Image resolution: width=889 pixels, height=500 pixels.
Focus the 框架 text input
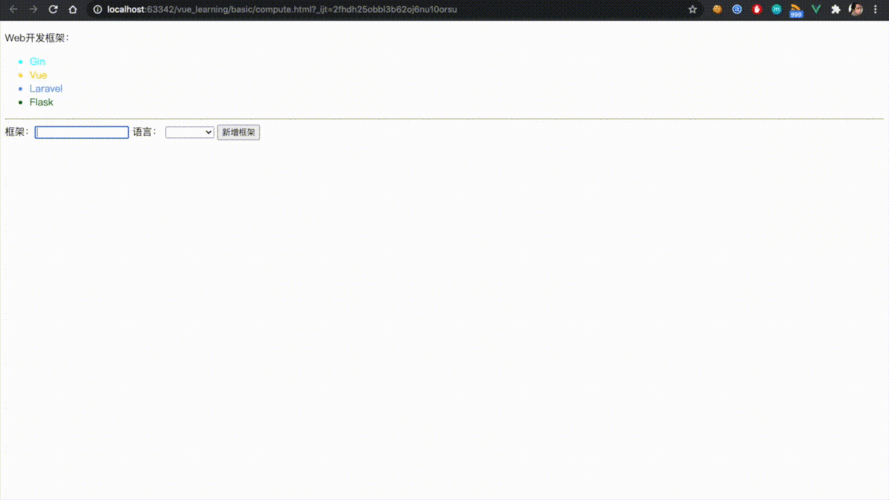click(x=82, y=132)
